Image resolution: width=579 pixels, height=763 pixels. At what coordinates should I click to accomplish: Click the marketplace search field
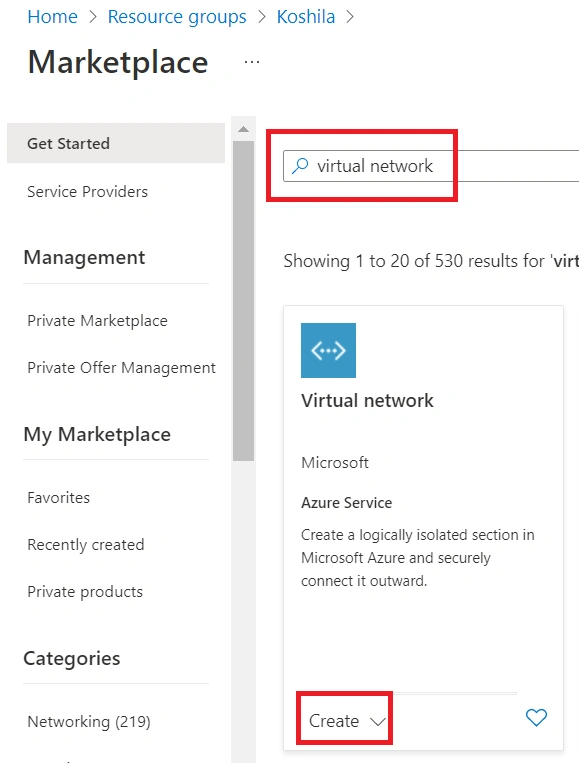click(x=431, y=166)
